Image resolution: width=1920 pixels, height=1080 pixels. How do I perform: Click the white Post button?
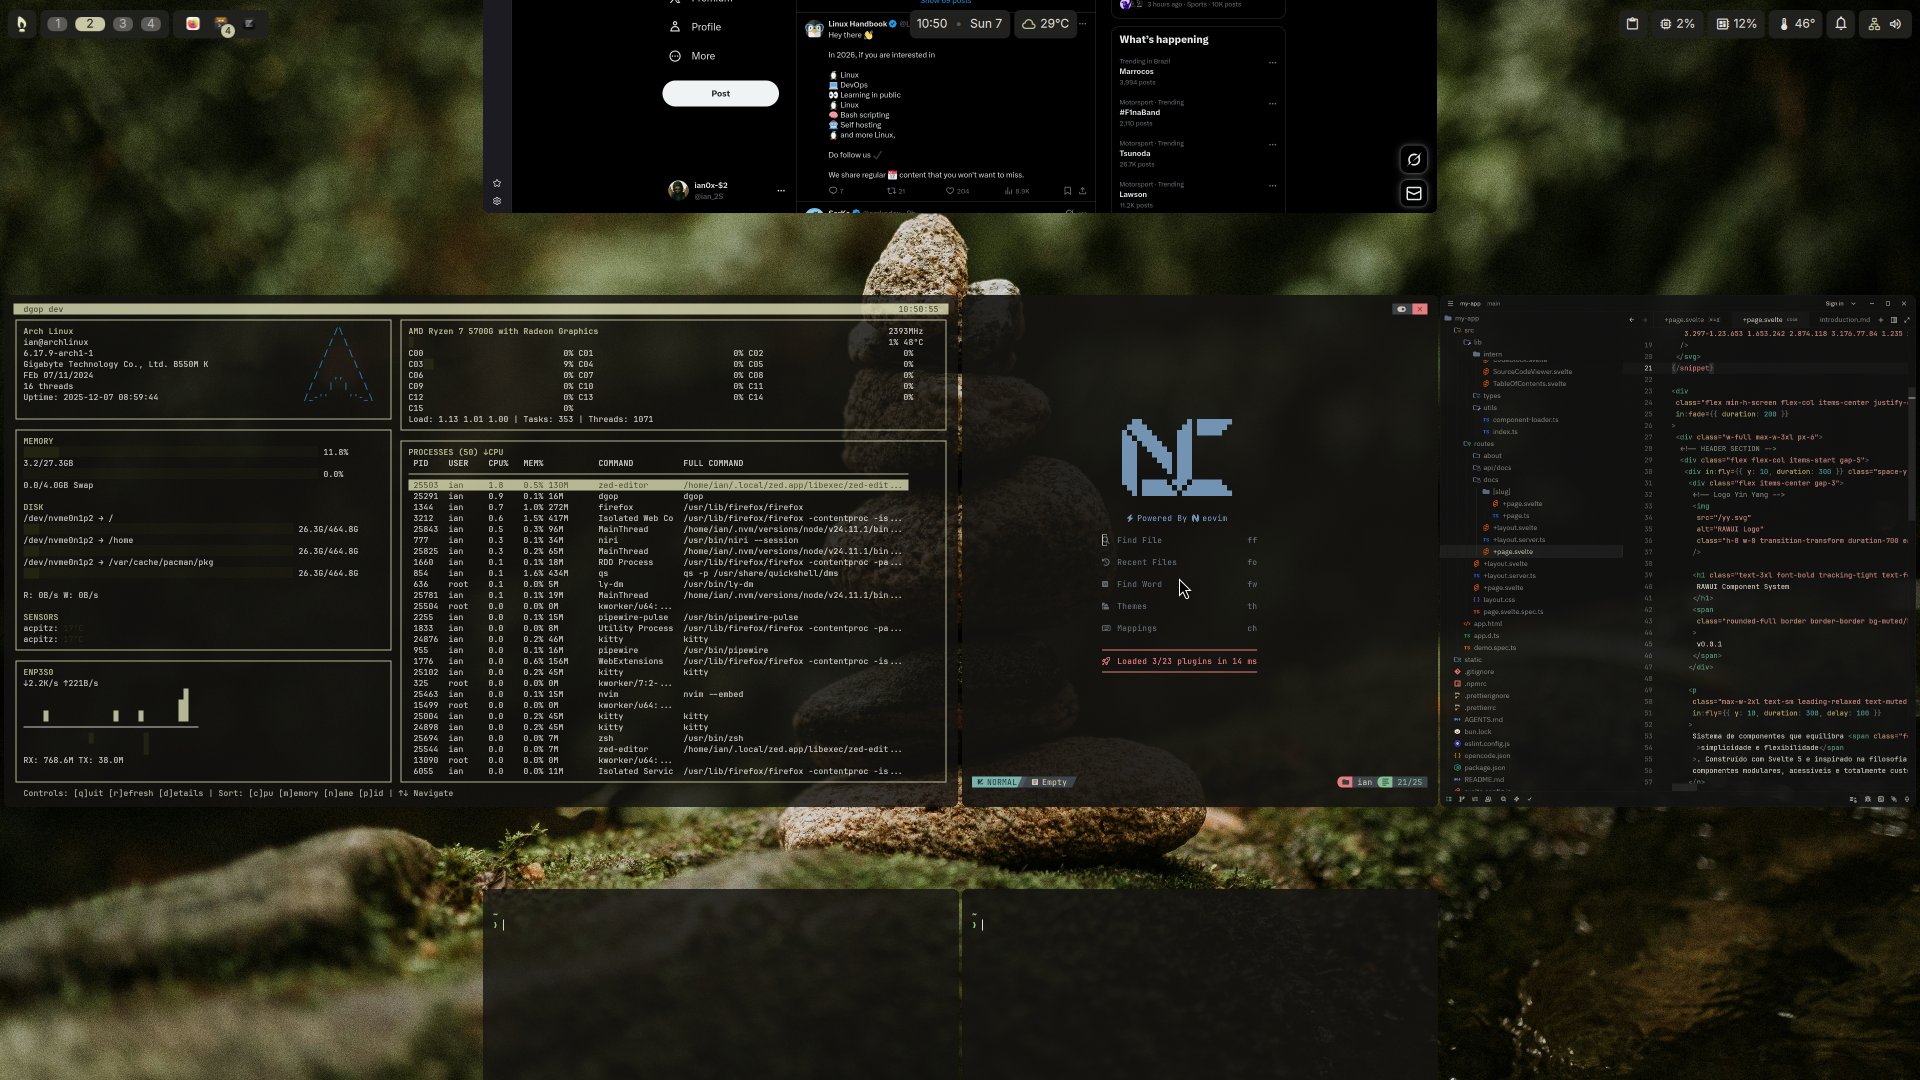[x=720, y=94]
